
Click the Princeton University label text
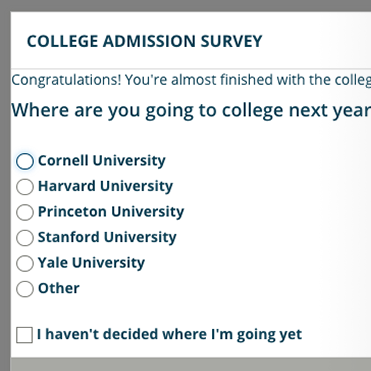point(111,212)
